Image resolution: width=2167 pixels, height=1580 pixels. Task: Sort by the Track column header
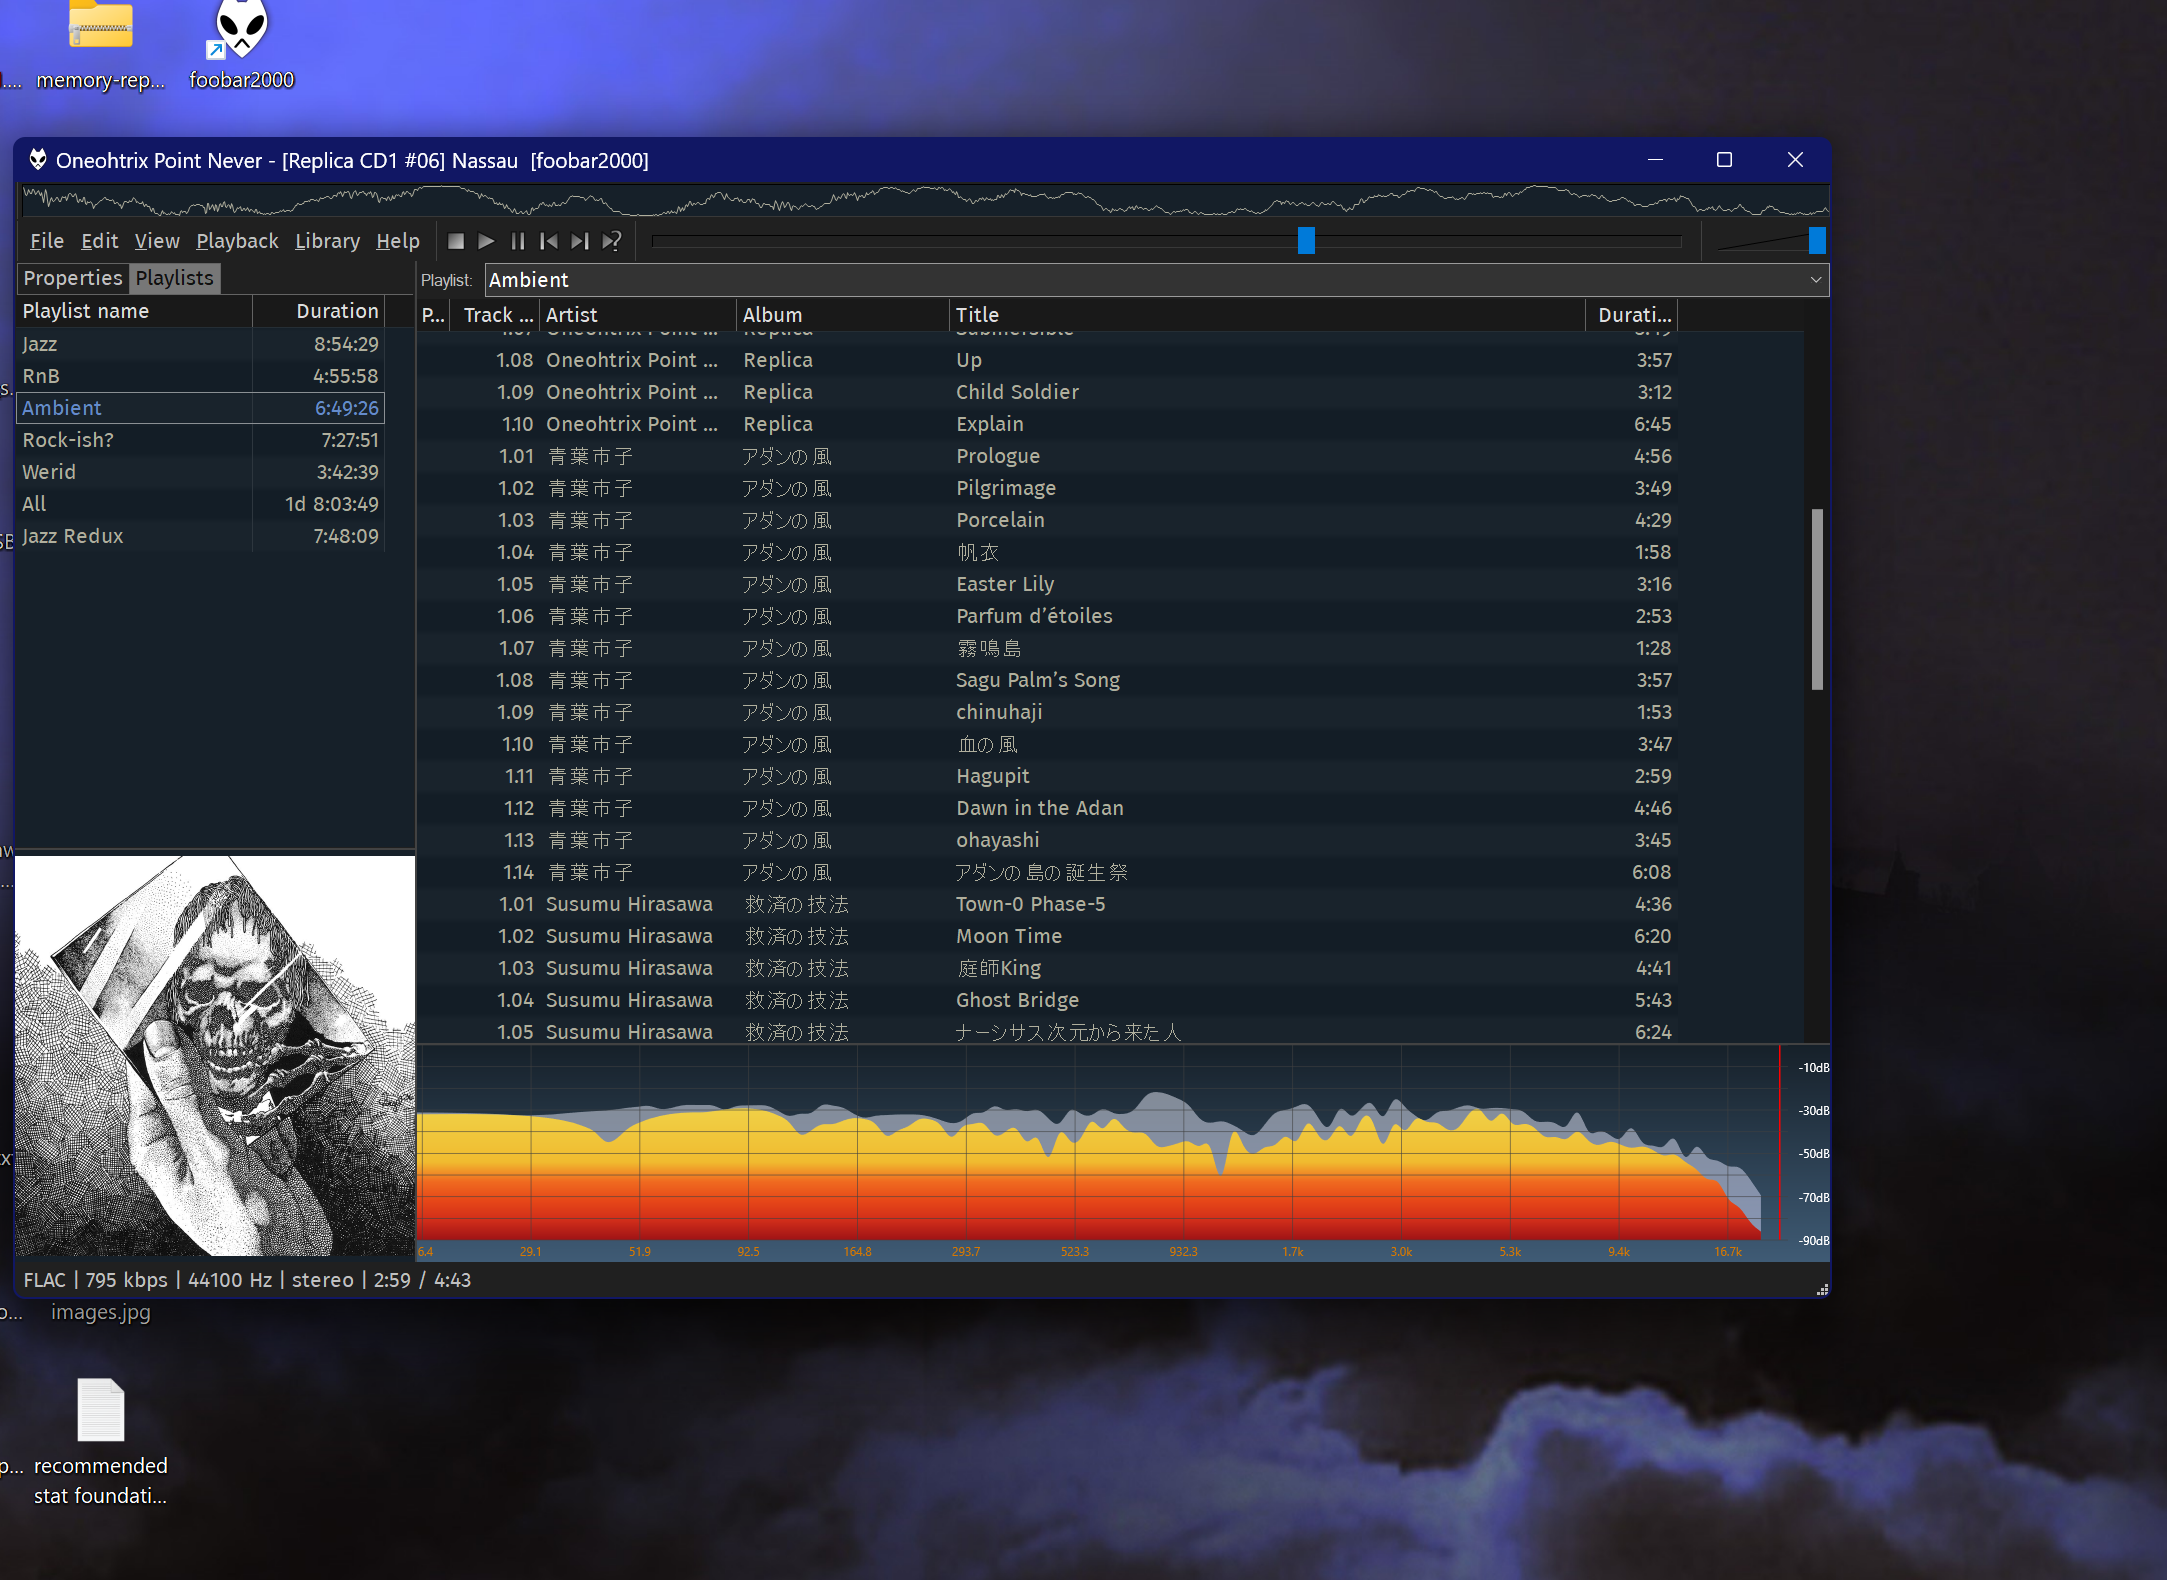(x=494, y=315)
